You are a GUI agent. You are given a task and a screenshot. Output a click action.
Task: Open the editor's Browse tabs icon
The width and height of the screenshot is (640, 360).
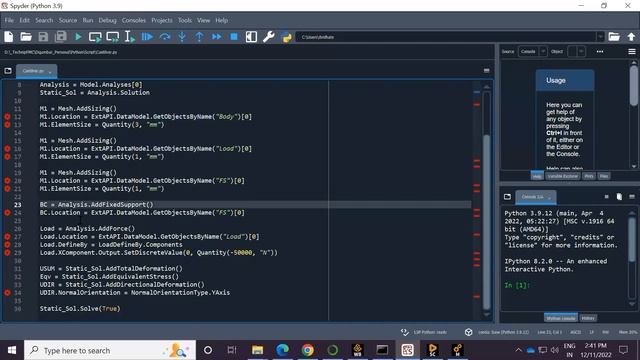click(8, 71)
